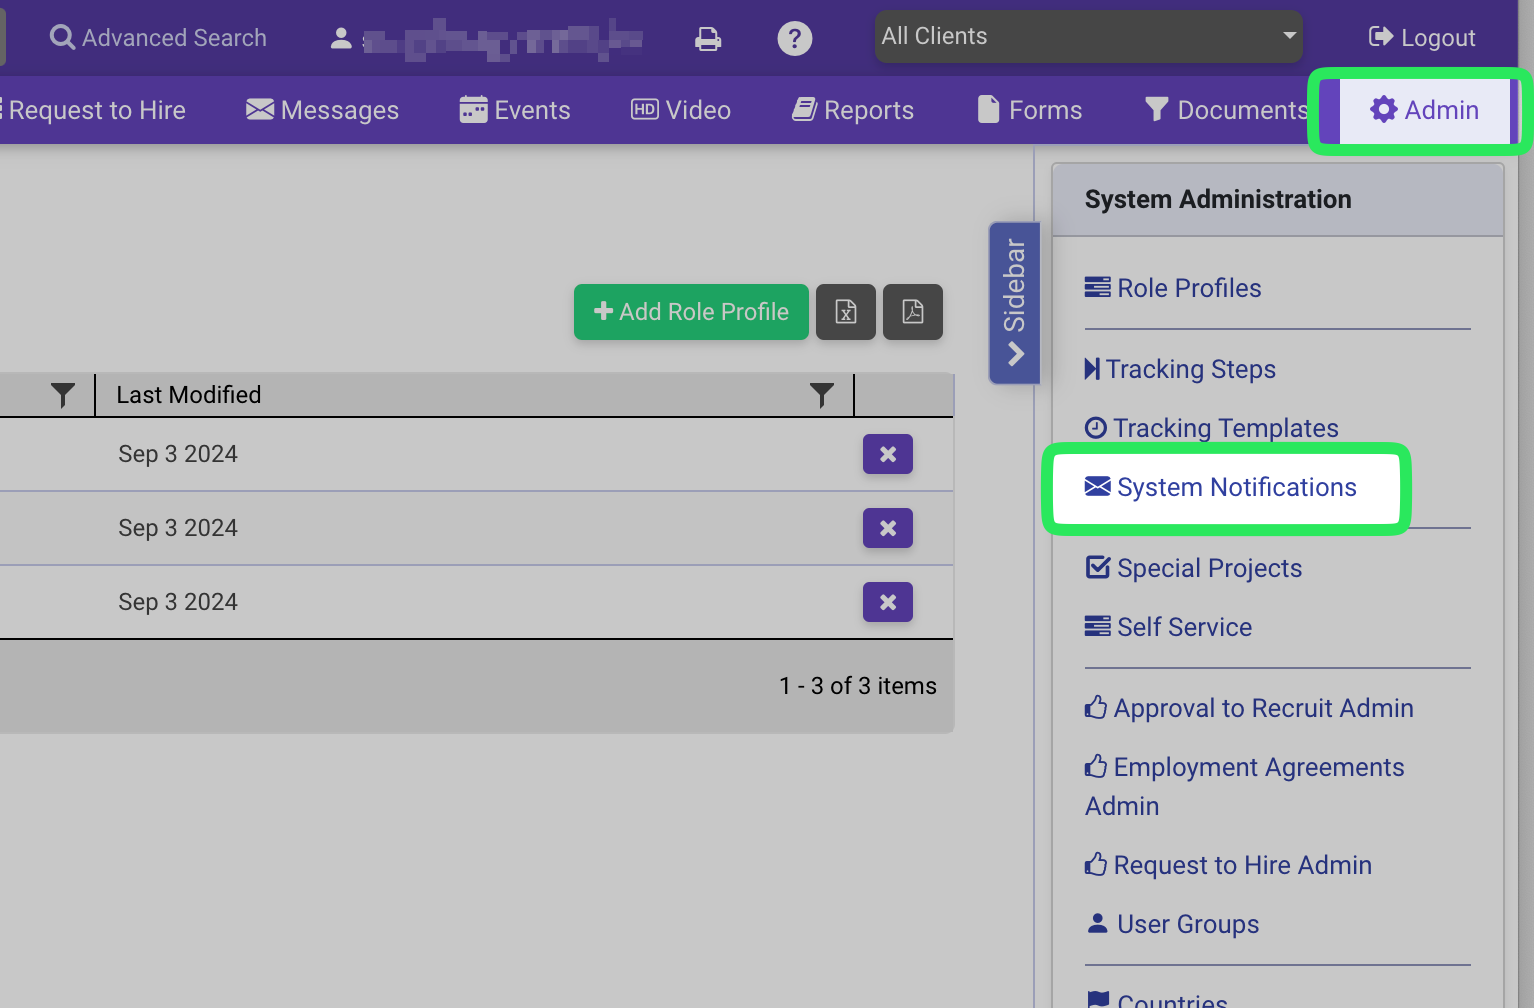This screenshot has width=1534, height=1008.
Task: Log out of the application
Action: point(1422,38)
